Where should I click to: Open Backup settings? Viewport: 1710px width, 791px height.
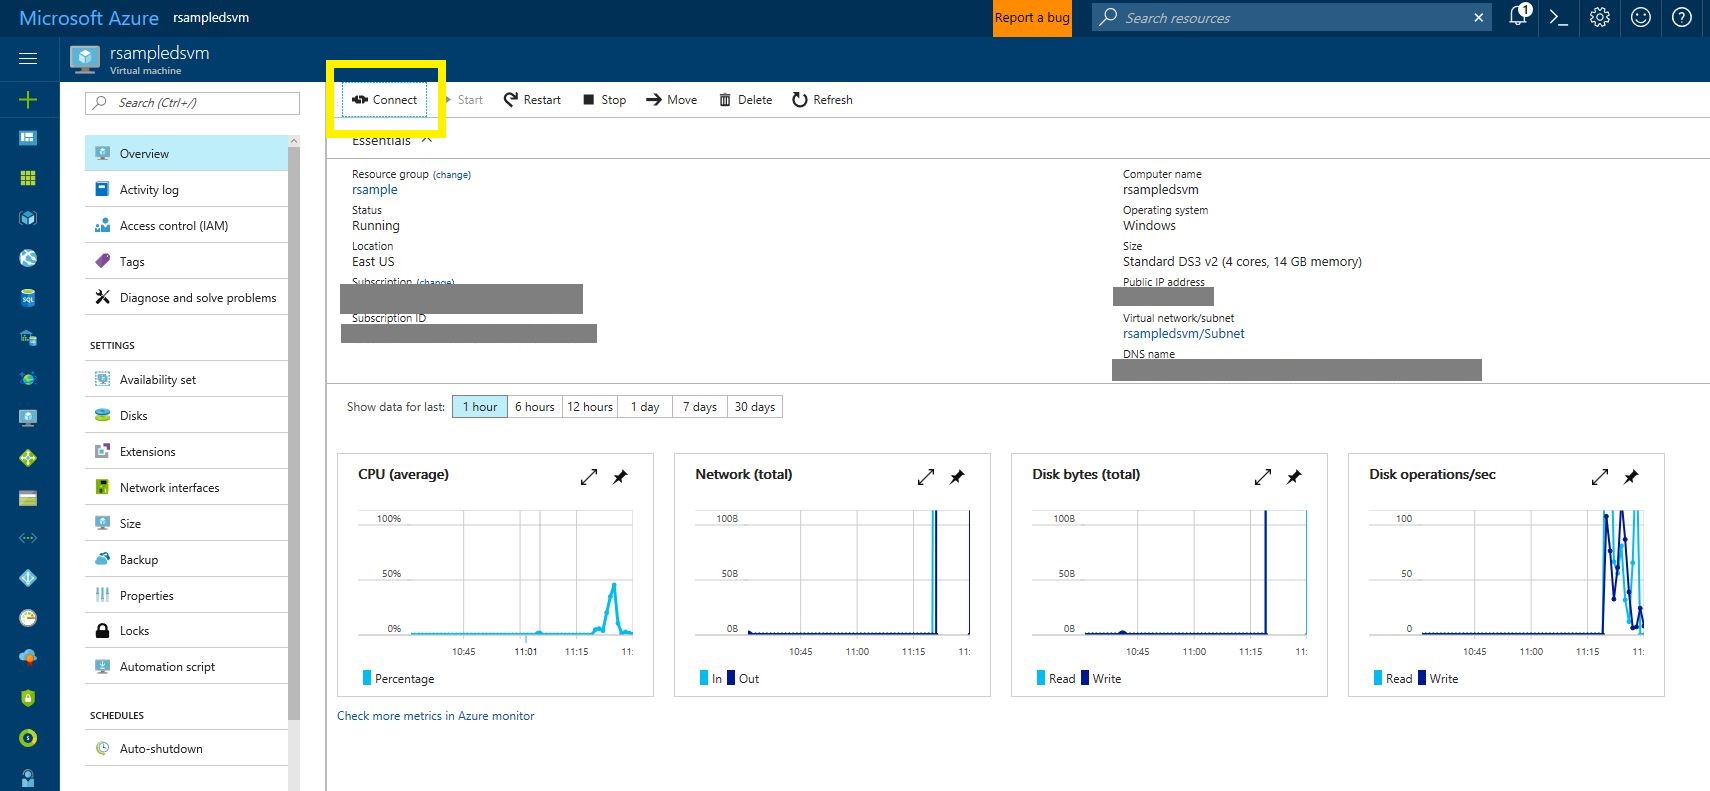pos(187,559)
